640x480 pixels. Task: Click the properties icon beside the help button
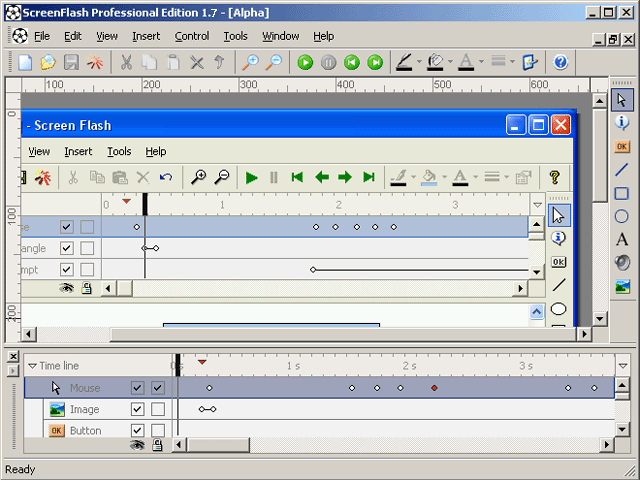pyautogui.click(x=530, y=62)
